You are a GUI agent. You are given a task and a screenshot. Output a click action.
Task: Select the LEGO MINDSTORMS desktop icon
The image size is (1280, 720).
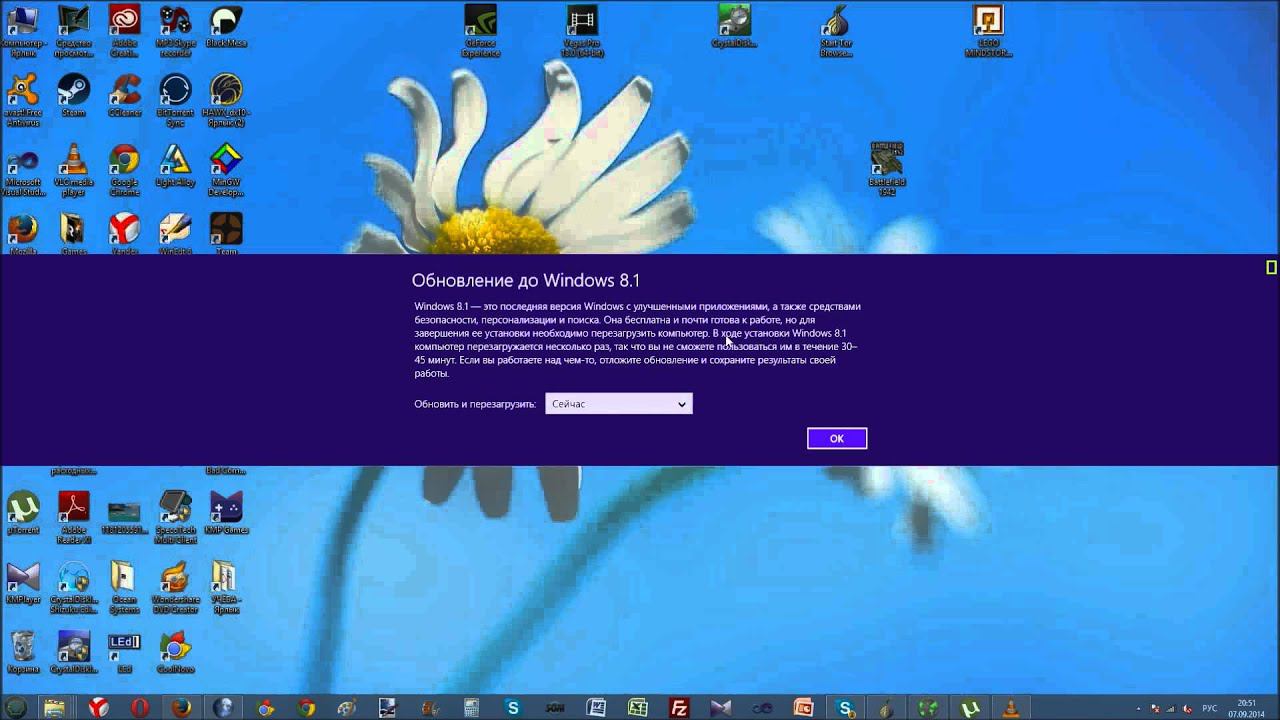988,31
